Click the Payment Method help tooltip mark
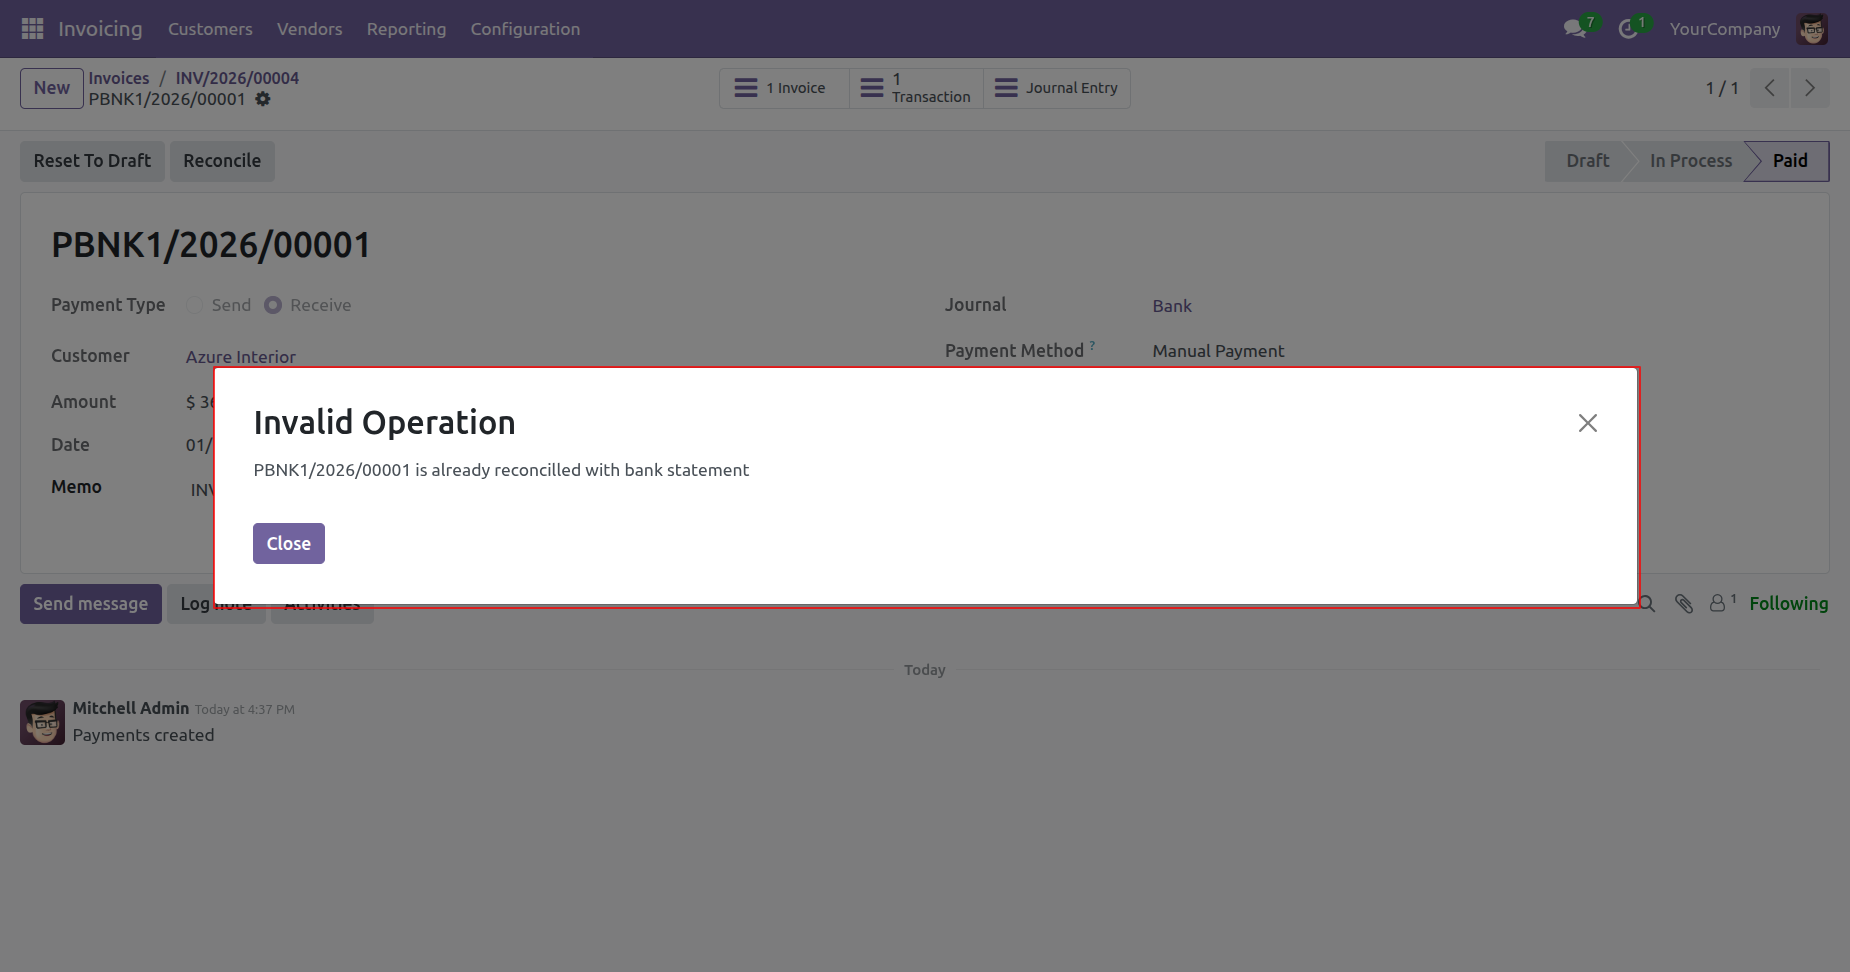The image size is (1850, 972). [1092, 345]
